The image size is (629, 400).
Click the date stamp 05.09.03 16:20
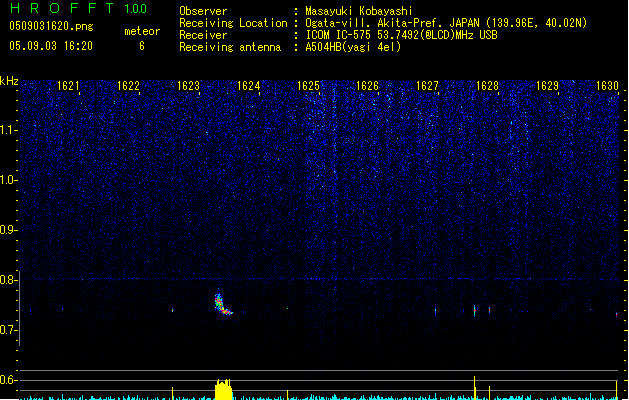tap(51, 46)
